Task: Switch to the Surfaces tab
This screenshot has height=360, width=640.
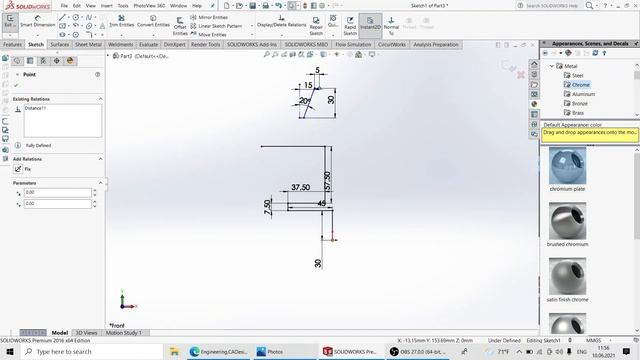Action: (60, 44)
